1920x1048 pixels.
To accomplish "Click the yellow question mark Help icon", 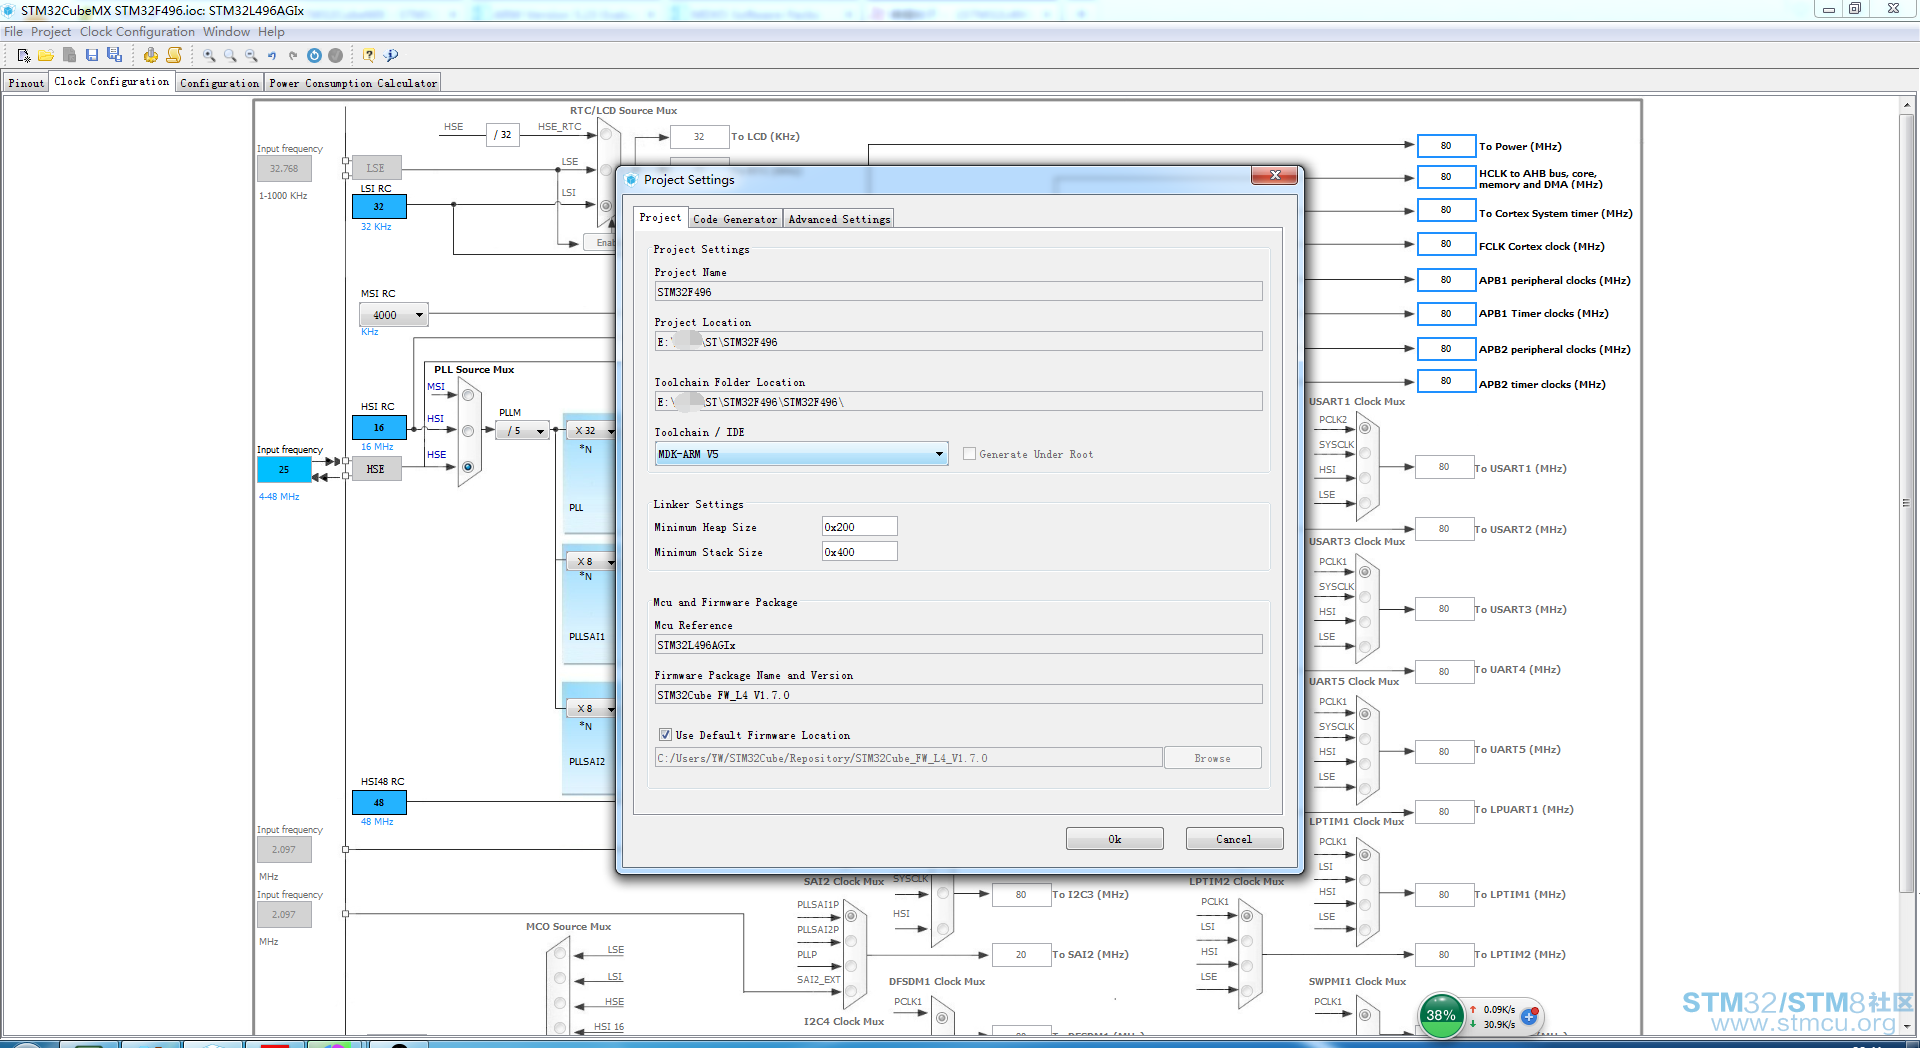I will click(369, 56).
